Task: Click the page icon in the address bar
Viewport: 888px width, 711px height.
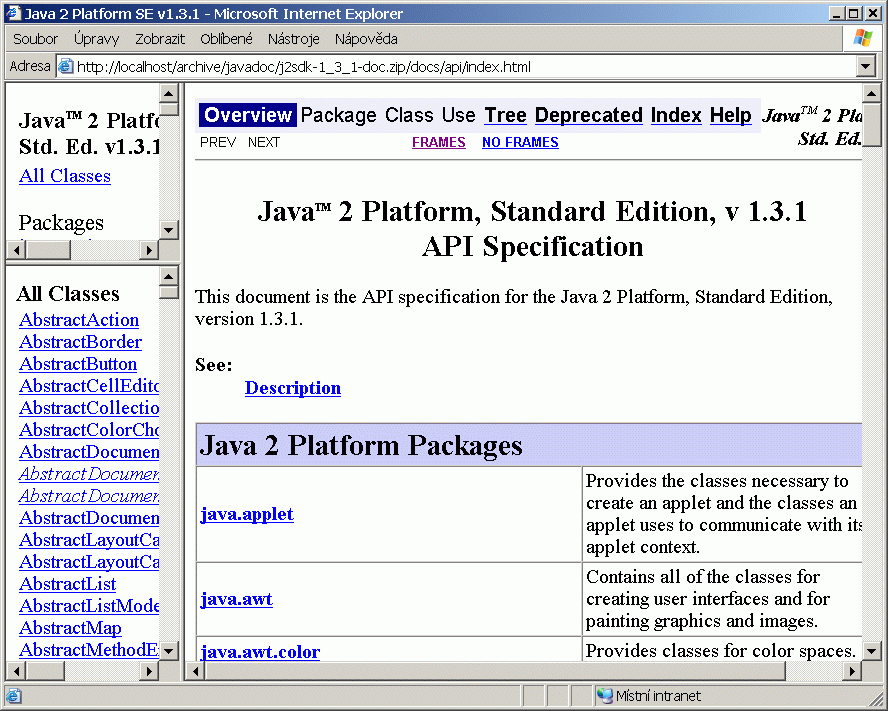Action: 66,66
